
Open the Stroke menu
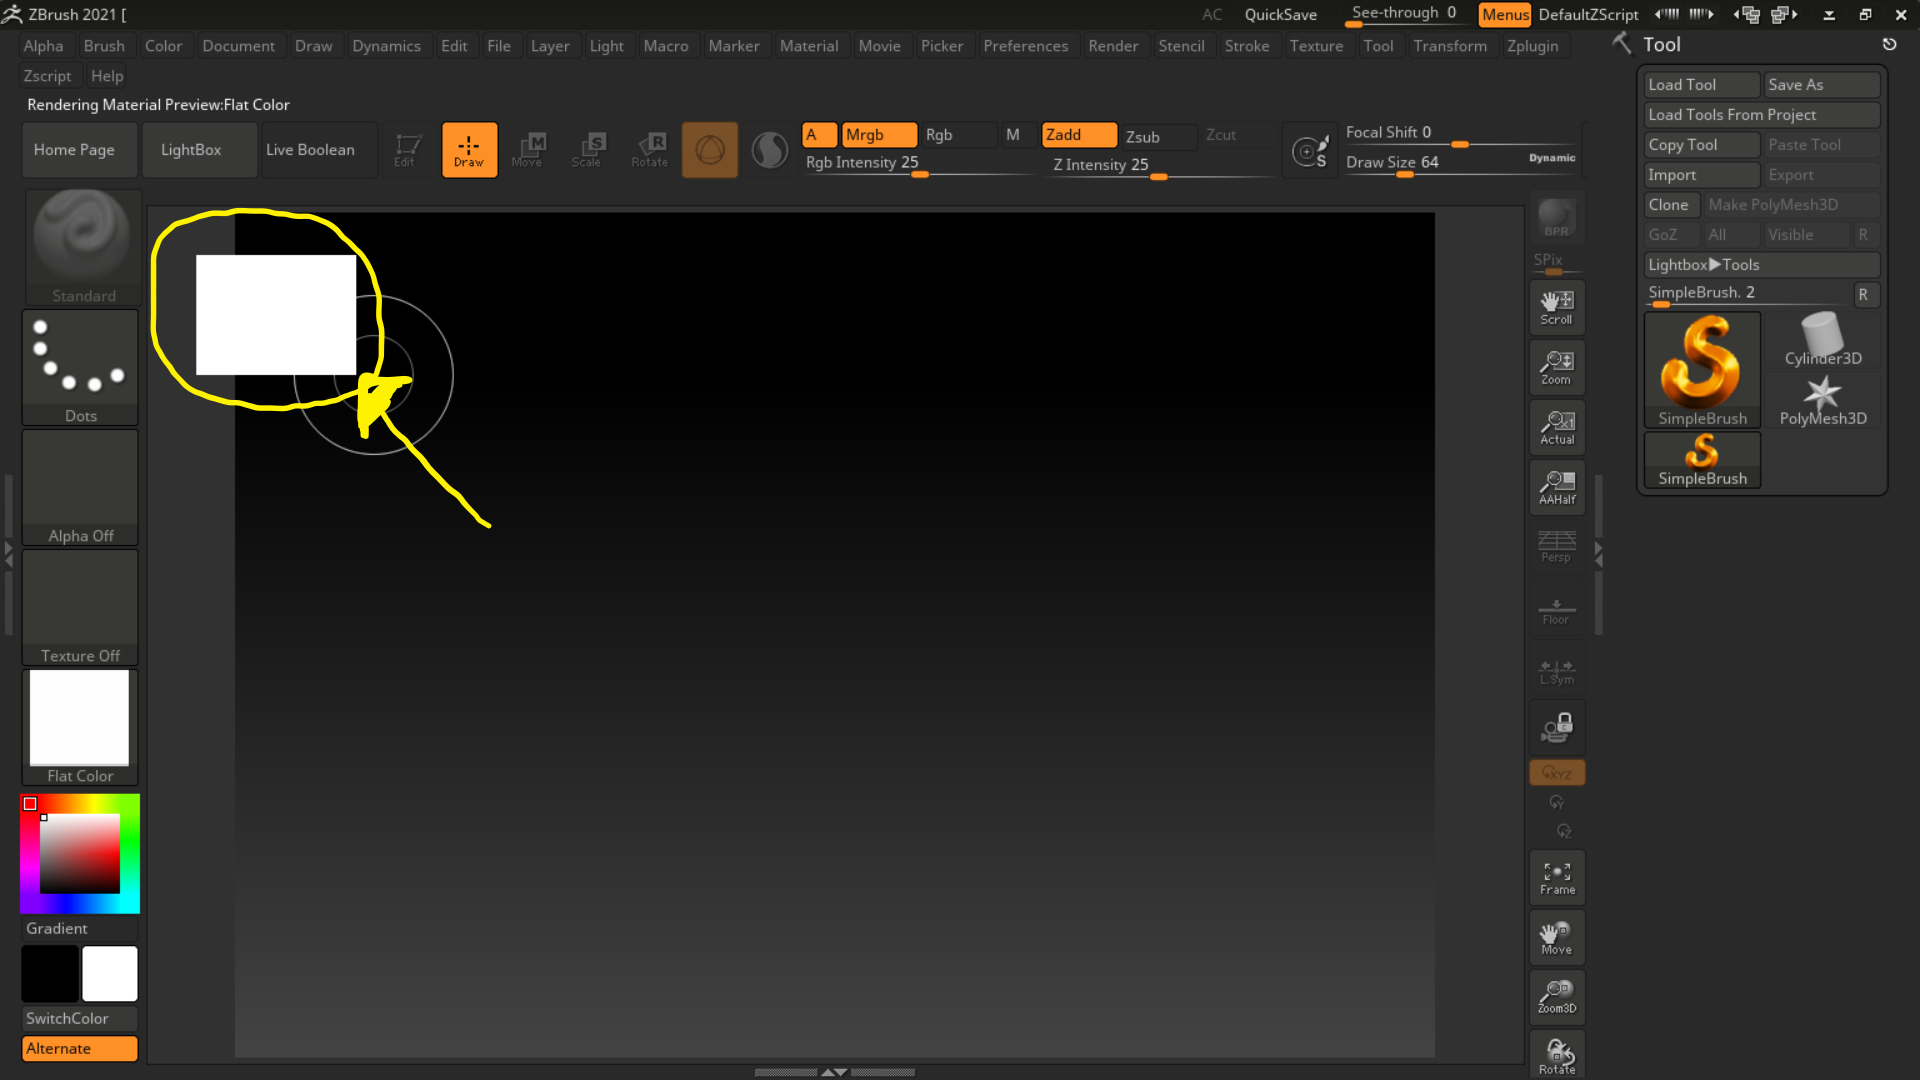pyautogui.click(x=1246, y=46)
